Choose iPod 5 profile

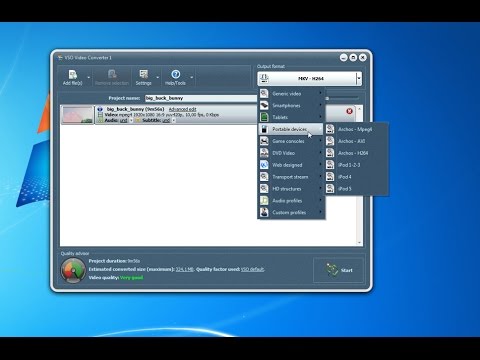(x=357, y=189)
